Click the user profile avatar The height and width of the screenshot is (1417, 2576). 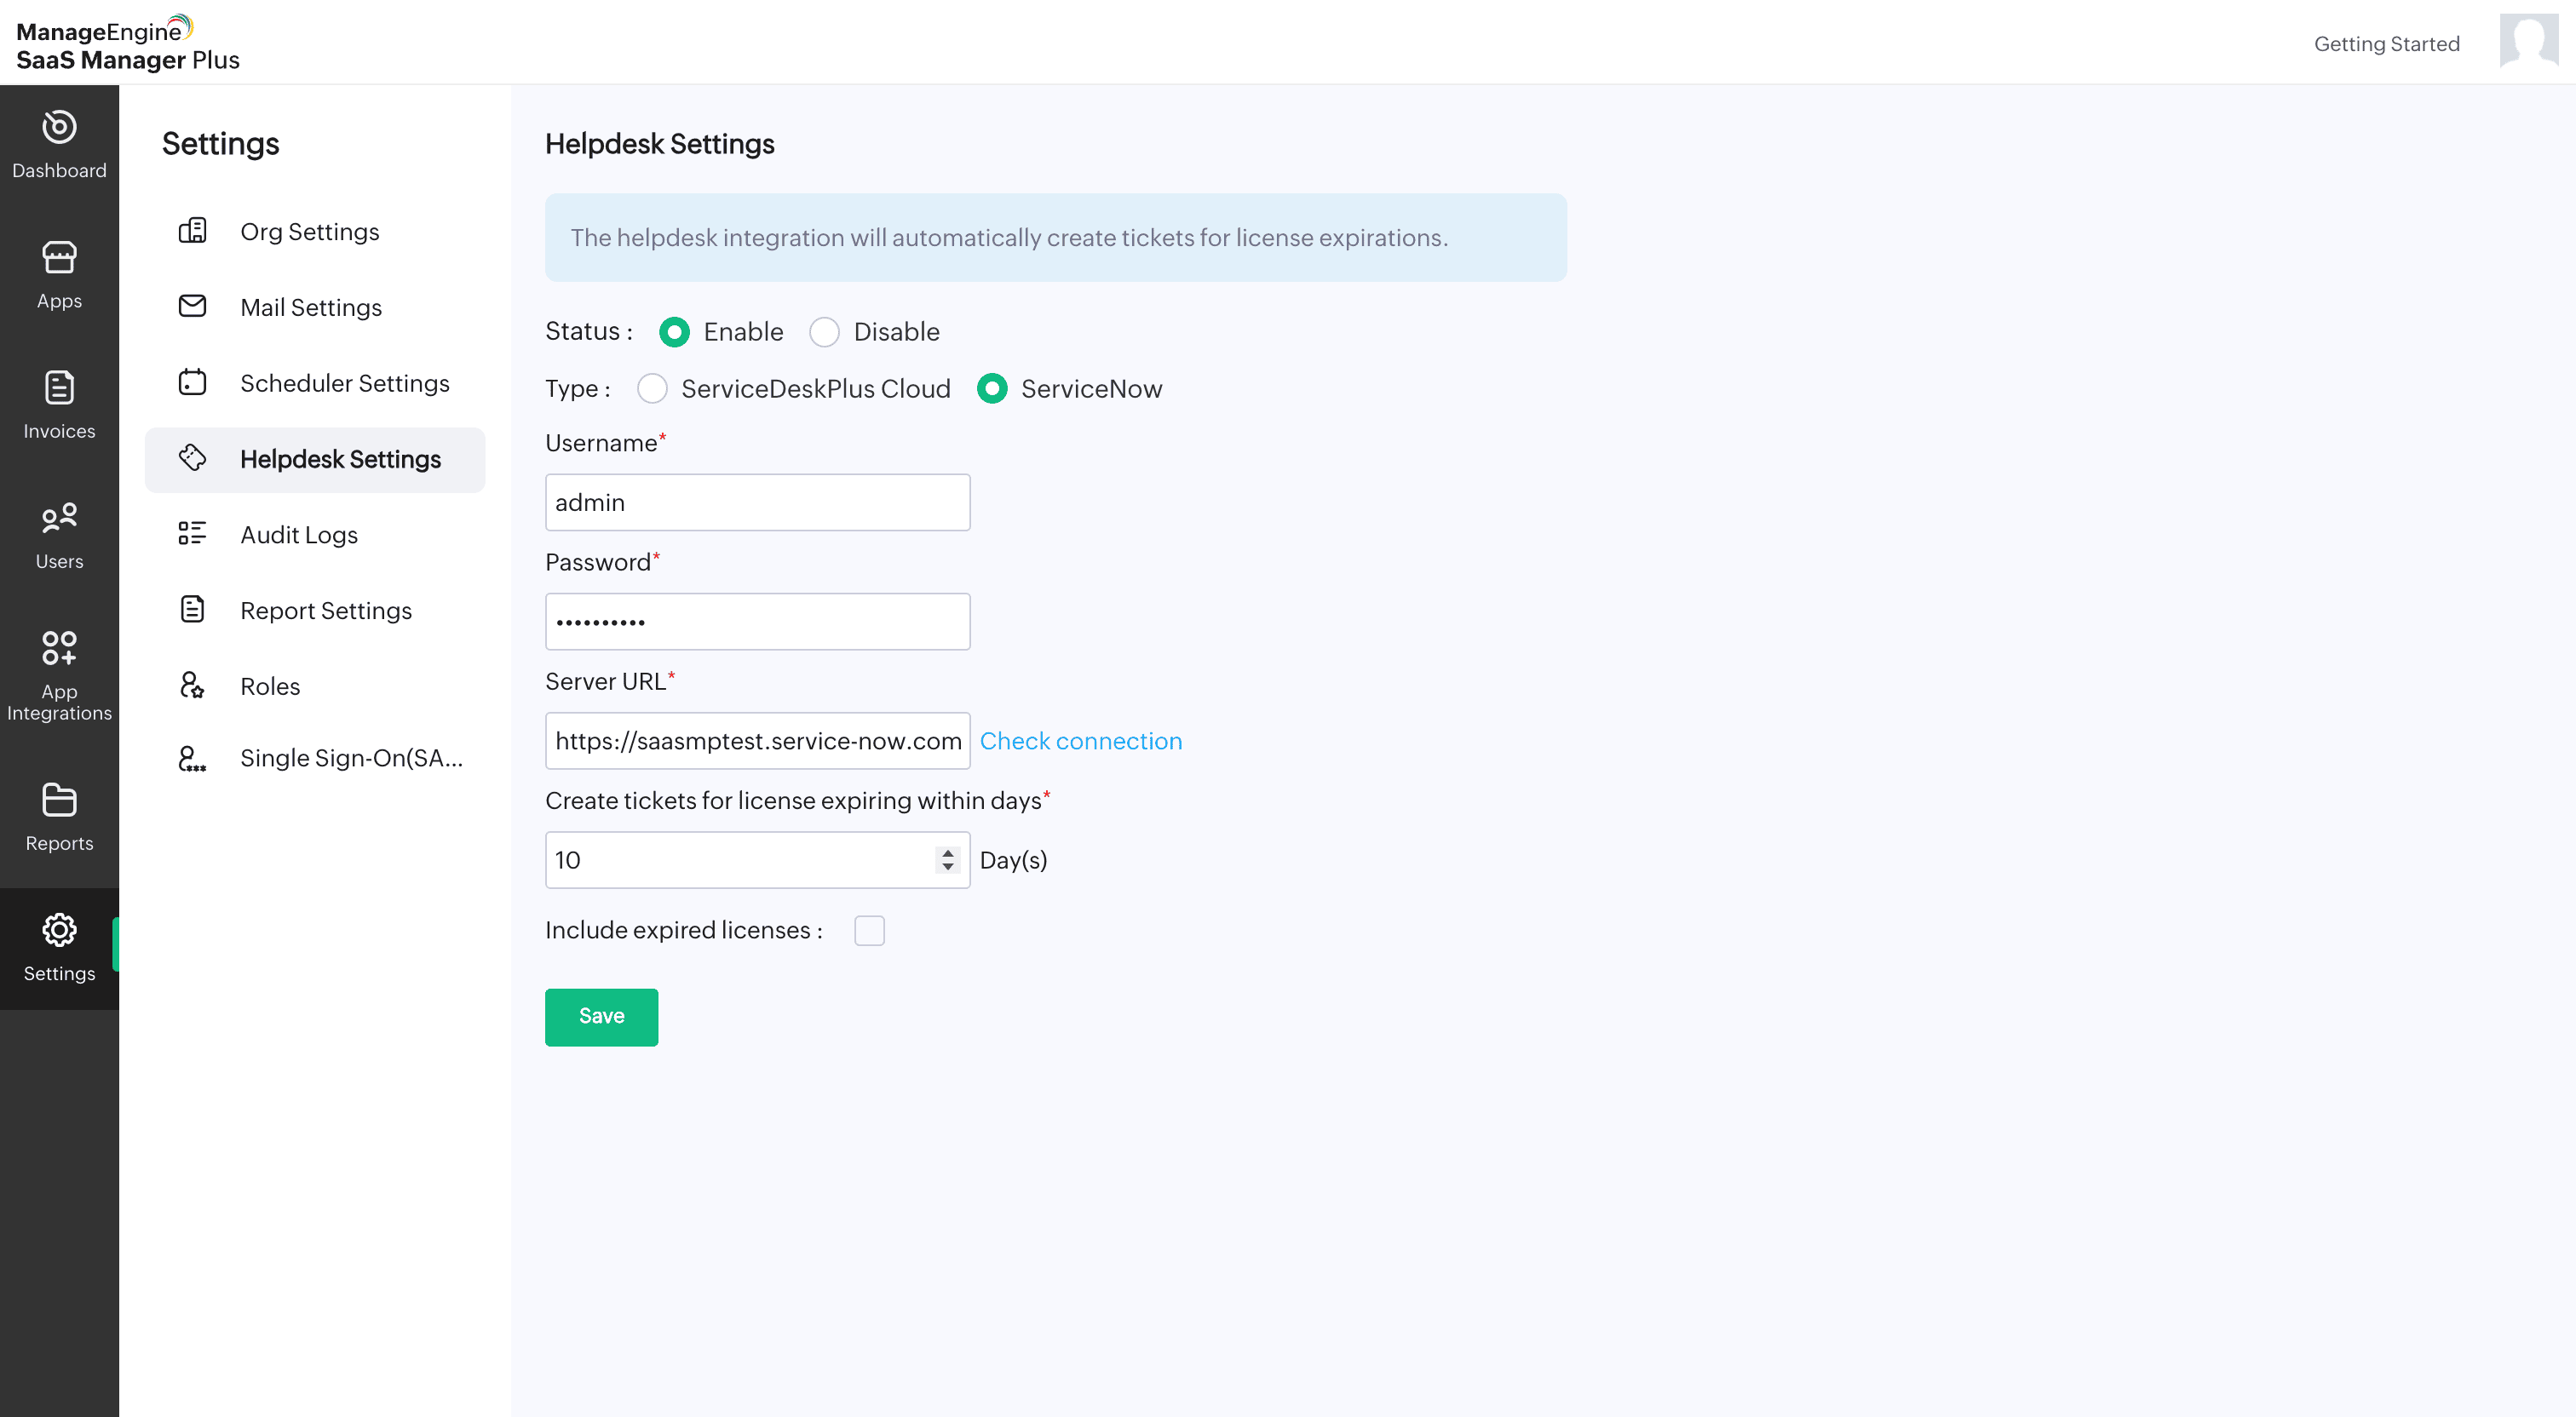coord(2528,42)
